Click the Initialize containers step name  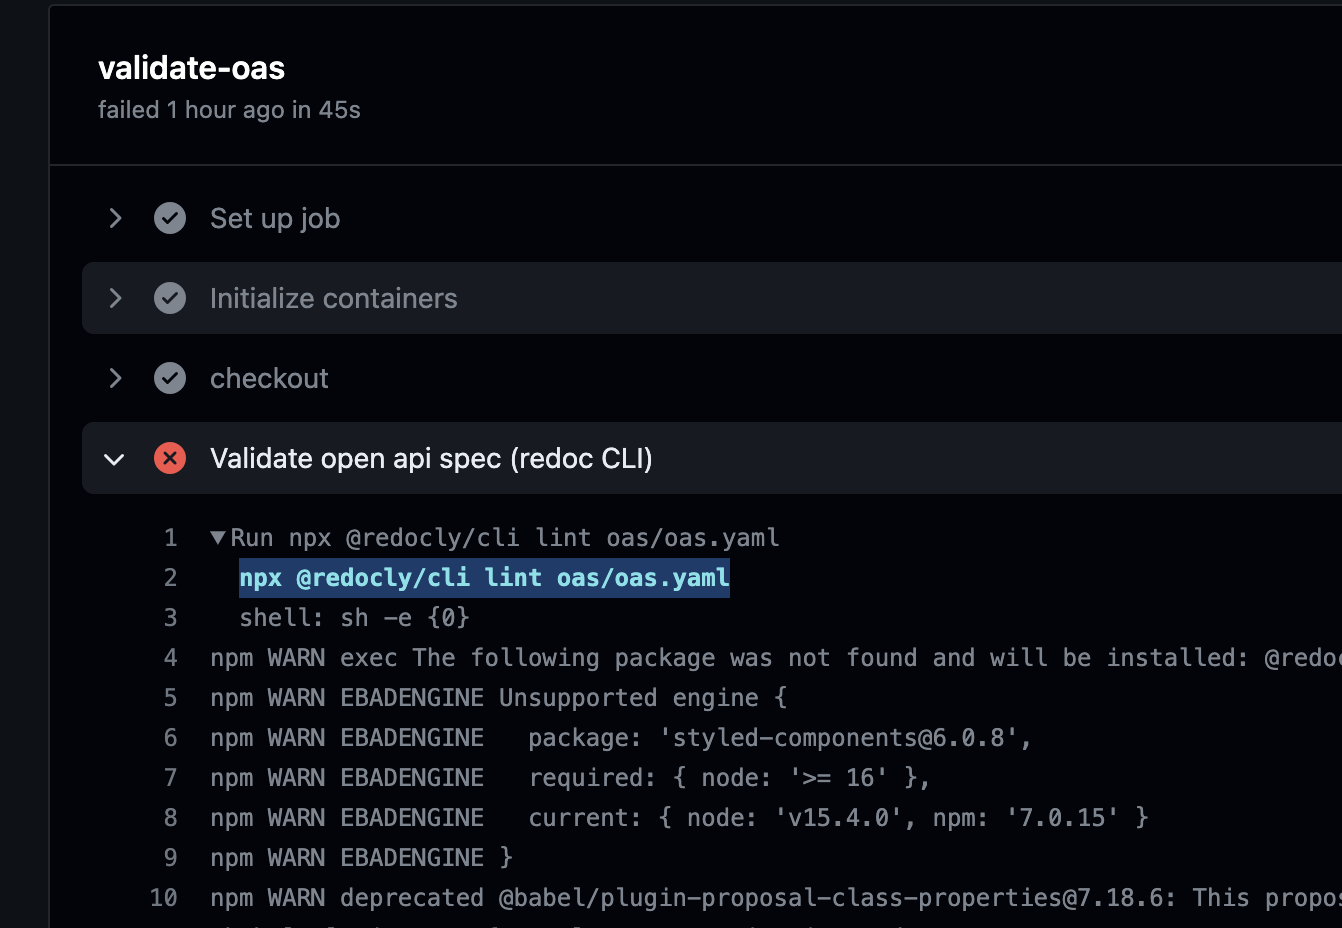[333, 298]
